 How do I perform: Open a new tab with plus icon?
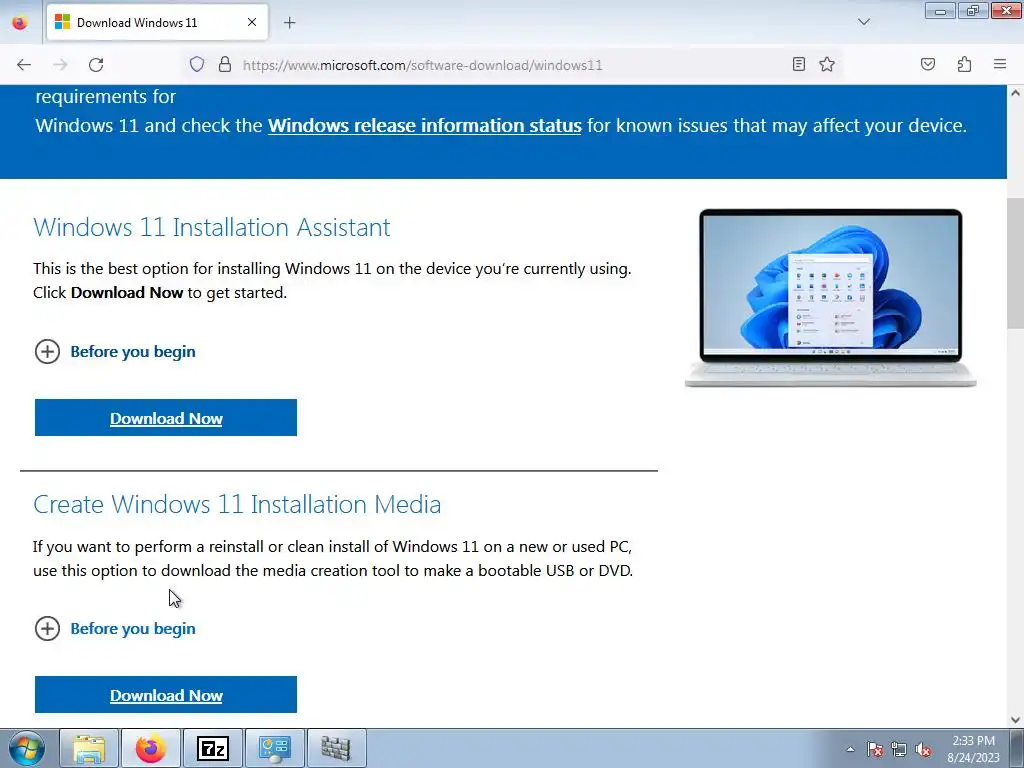289,23
